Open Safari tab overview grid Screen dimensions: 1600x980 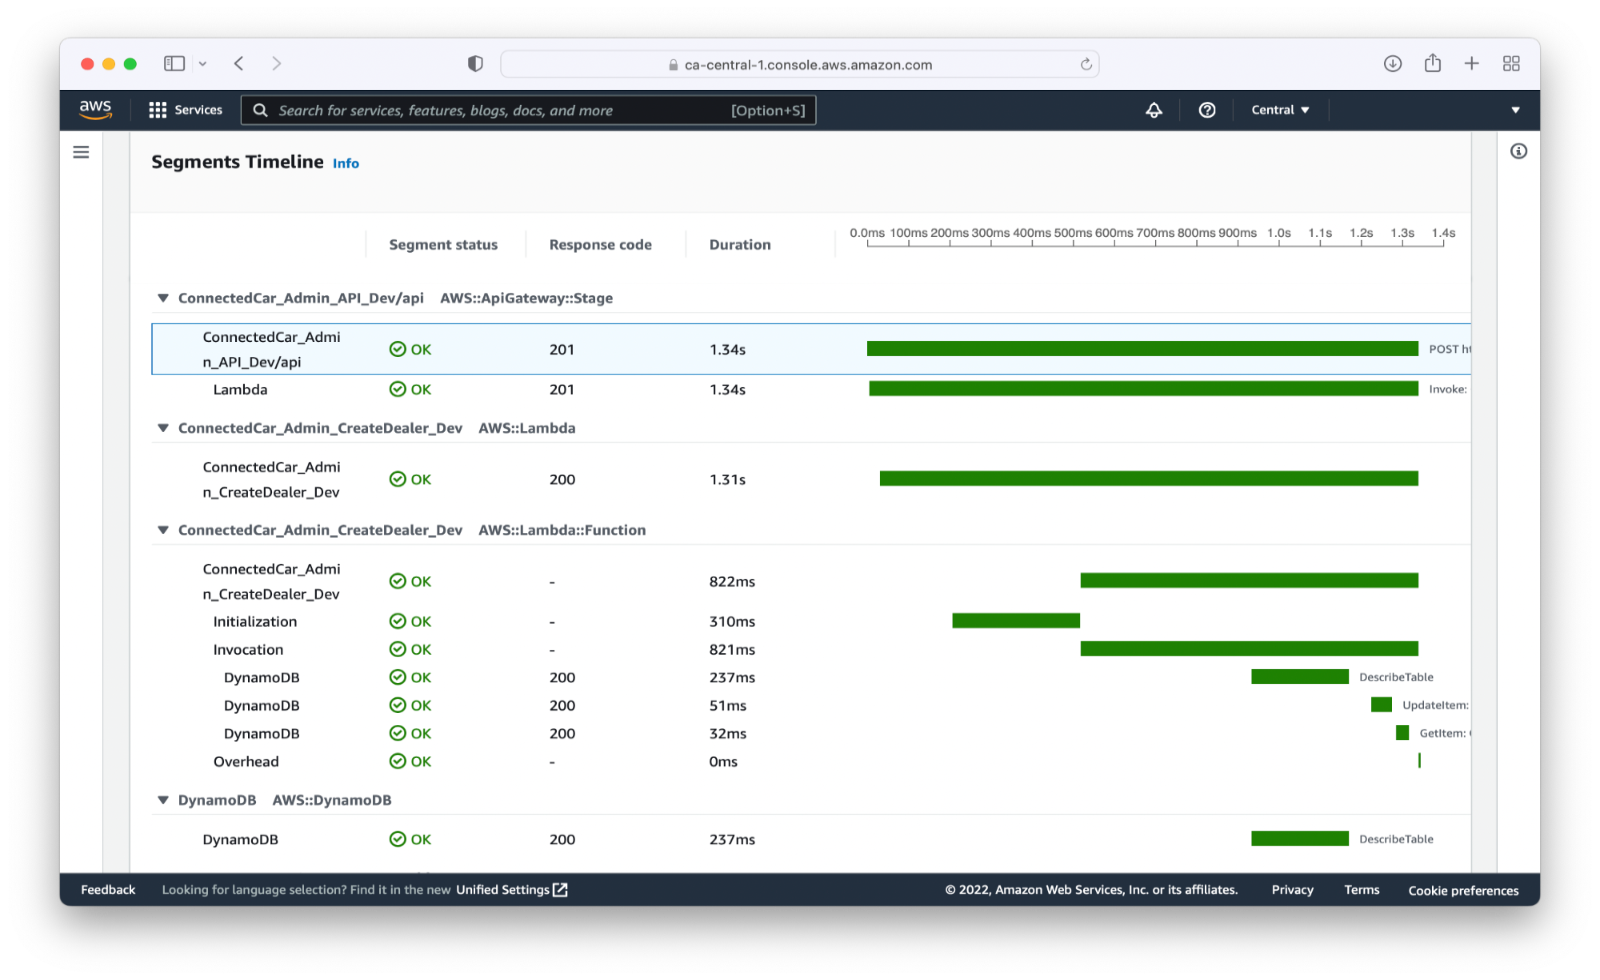click(1511, 63)
